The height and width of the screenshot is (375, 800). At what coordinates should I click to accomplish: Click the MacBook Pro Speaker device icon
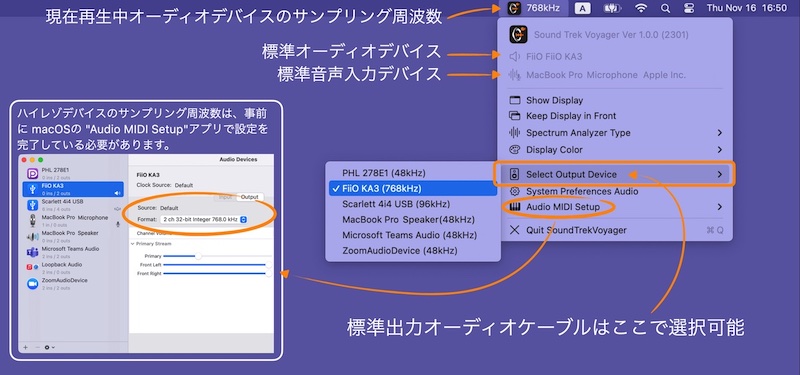pos(33,237)
